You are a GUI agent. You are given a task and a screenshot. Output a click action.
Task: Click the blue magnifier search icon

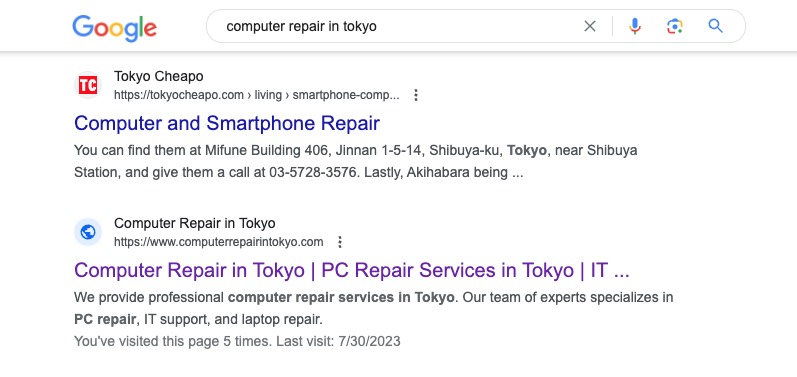click(x=715, y=26)
